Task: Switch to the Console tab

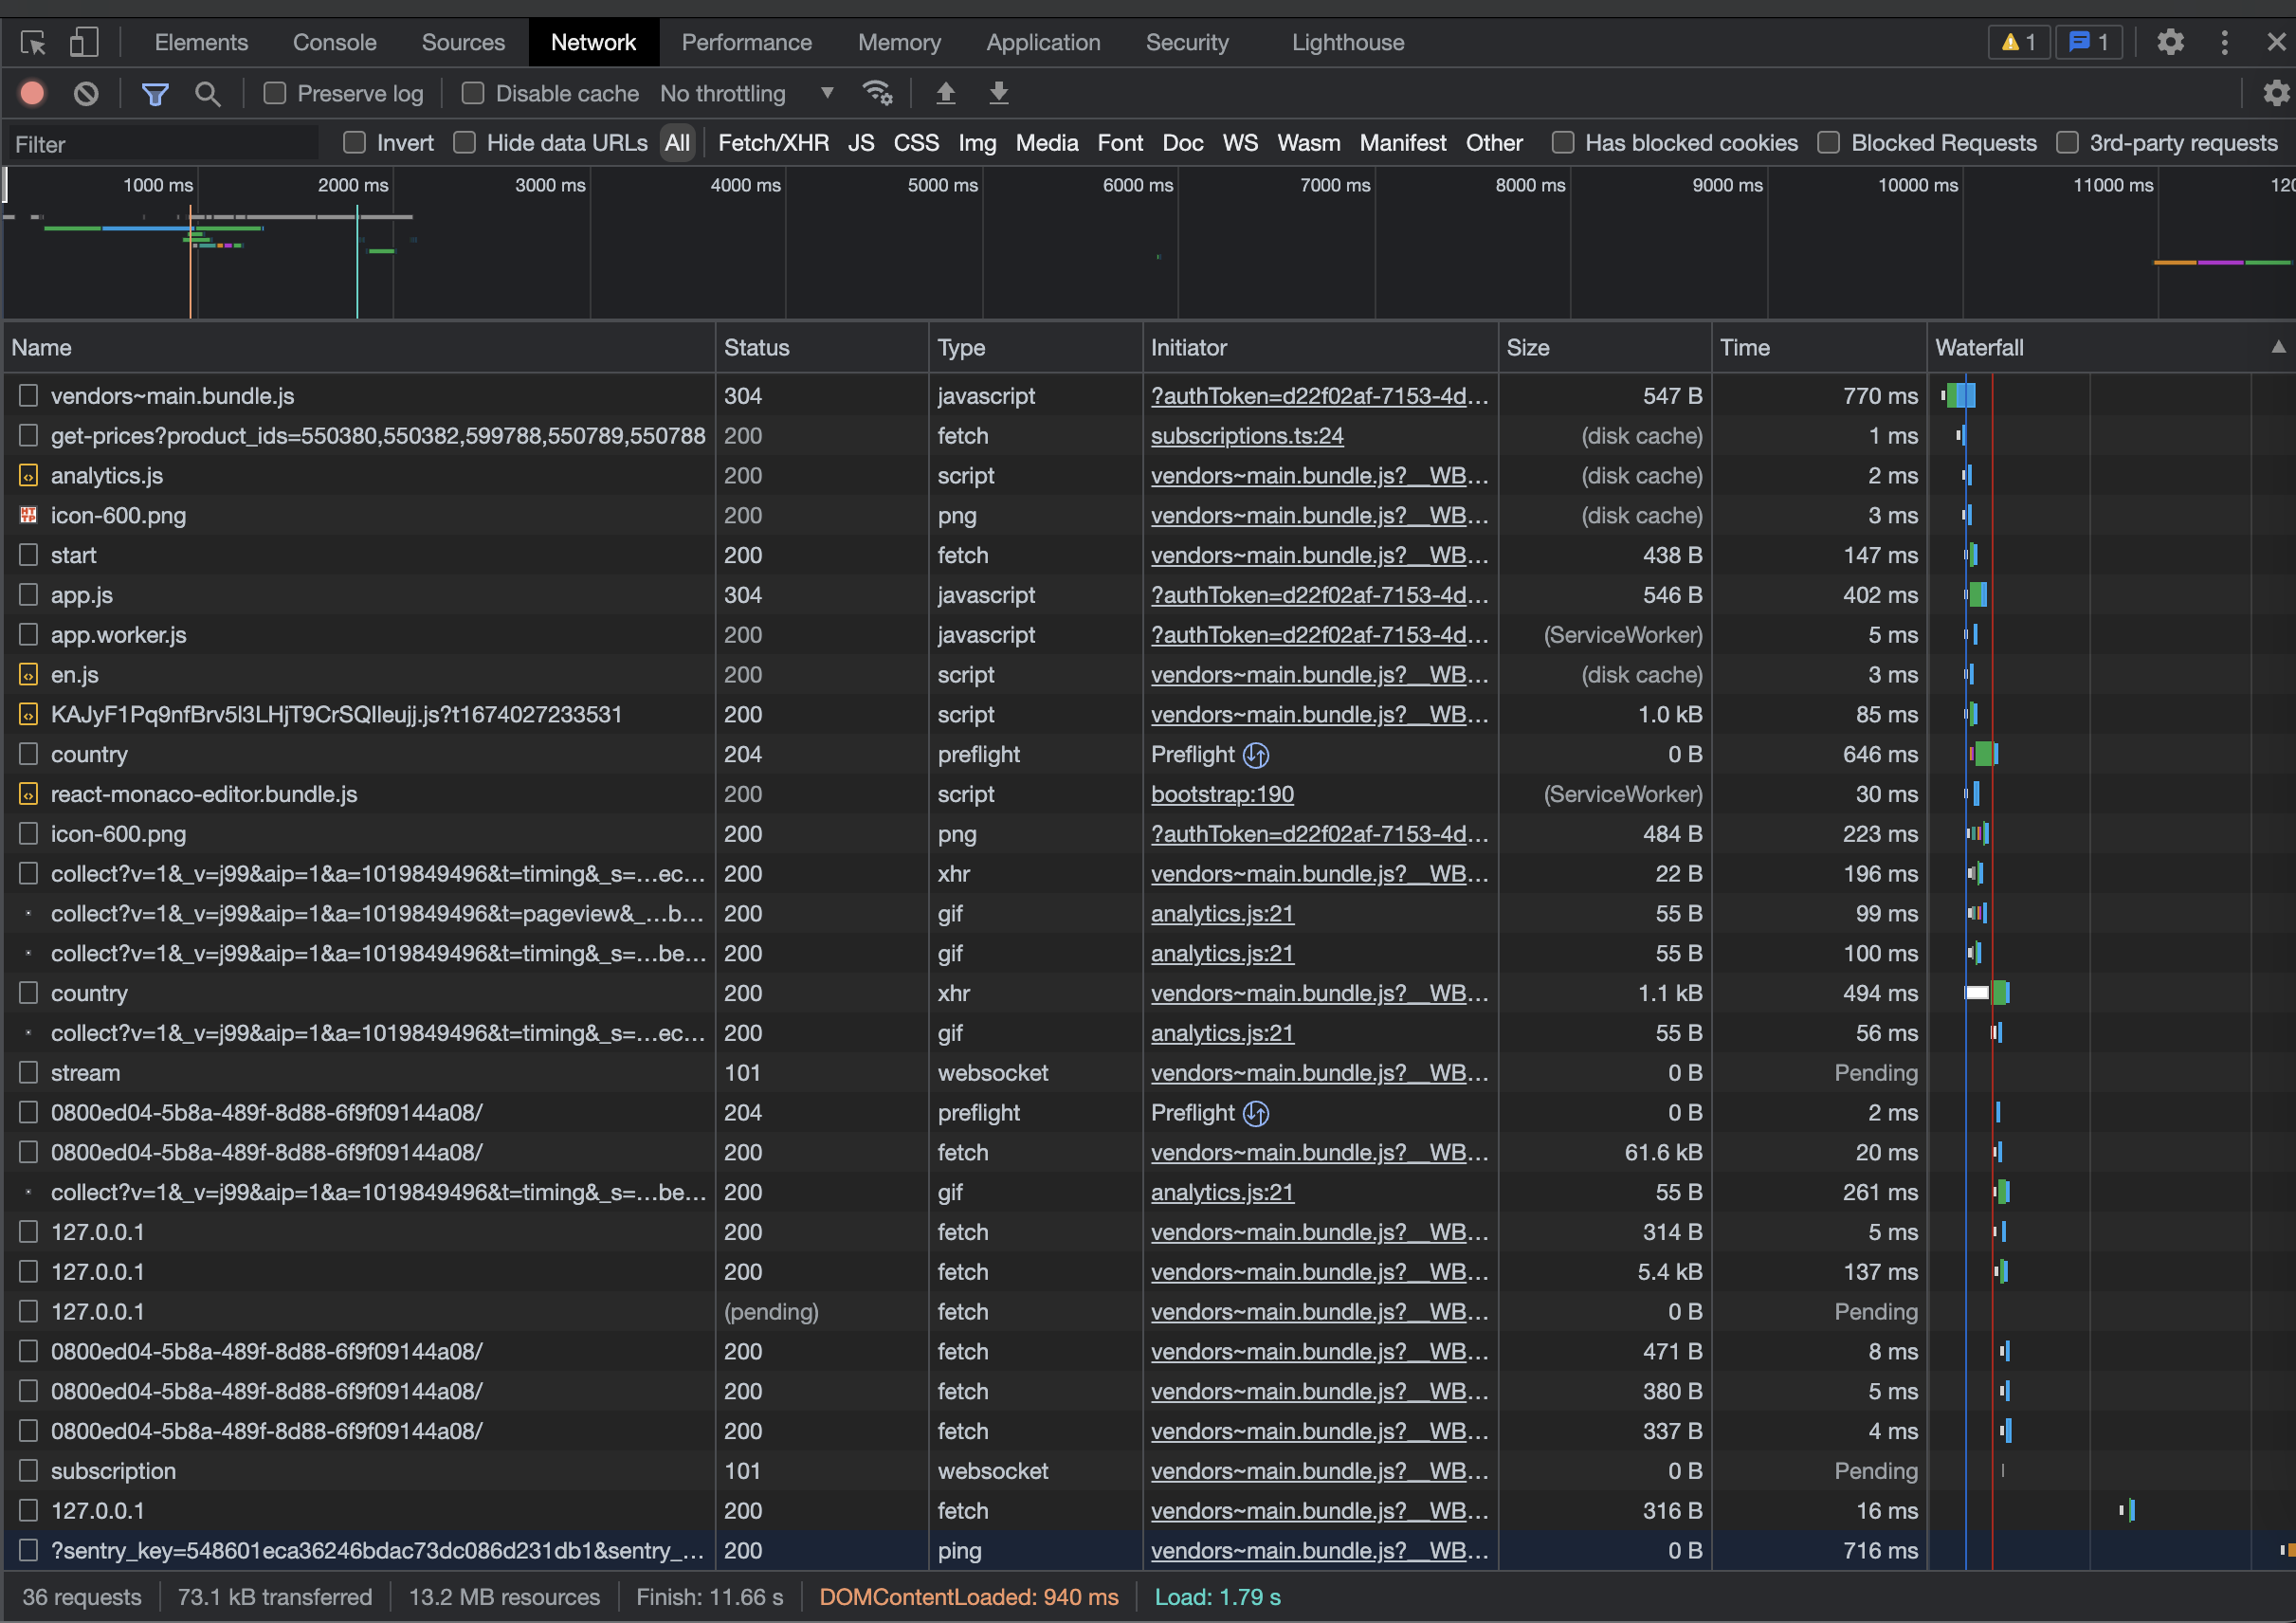Action: [x=334, y=43]
